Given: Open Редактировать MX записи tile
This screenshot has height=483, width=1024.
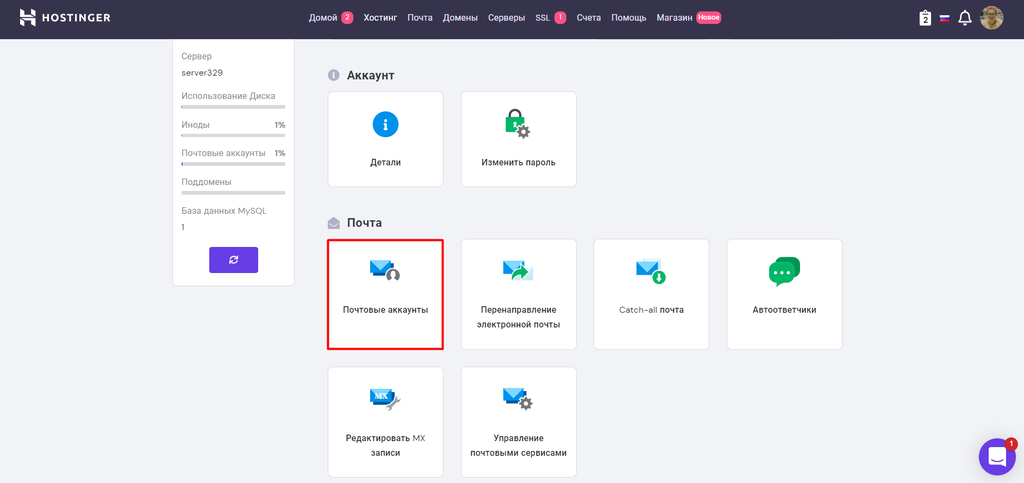Looking at the screenshot, I should pyautogui.click(x=385, y=421).
